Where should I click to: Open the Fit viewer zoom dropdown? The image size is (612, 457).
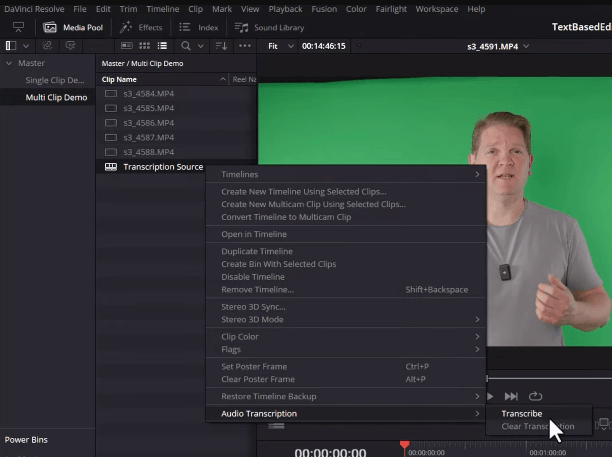[280, 46]
